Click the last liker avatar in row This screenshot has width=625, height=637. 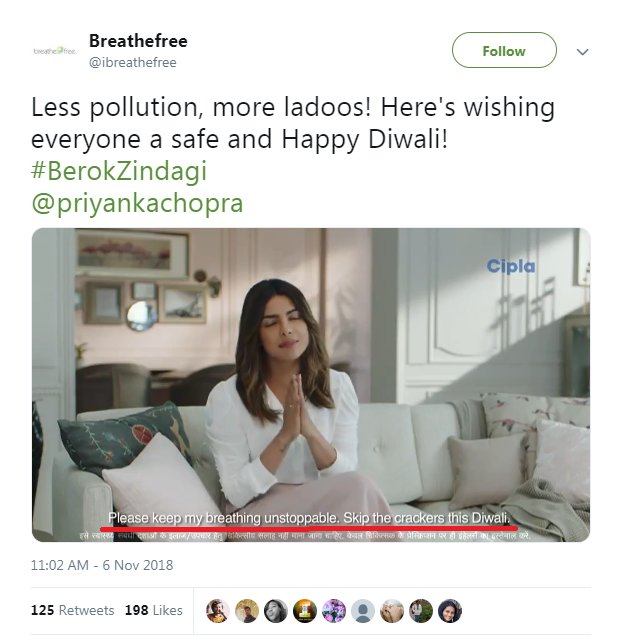(x=450, y=611)
